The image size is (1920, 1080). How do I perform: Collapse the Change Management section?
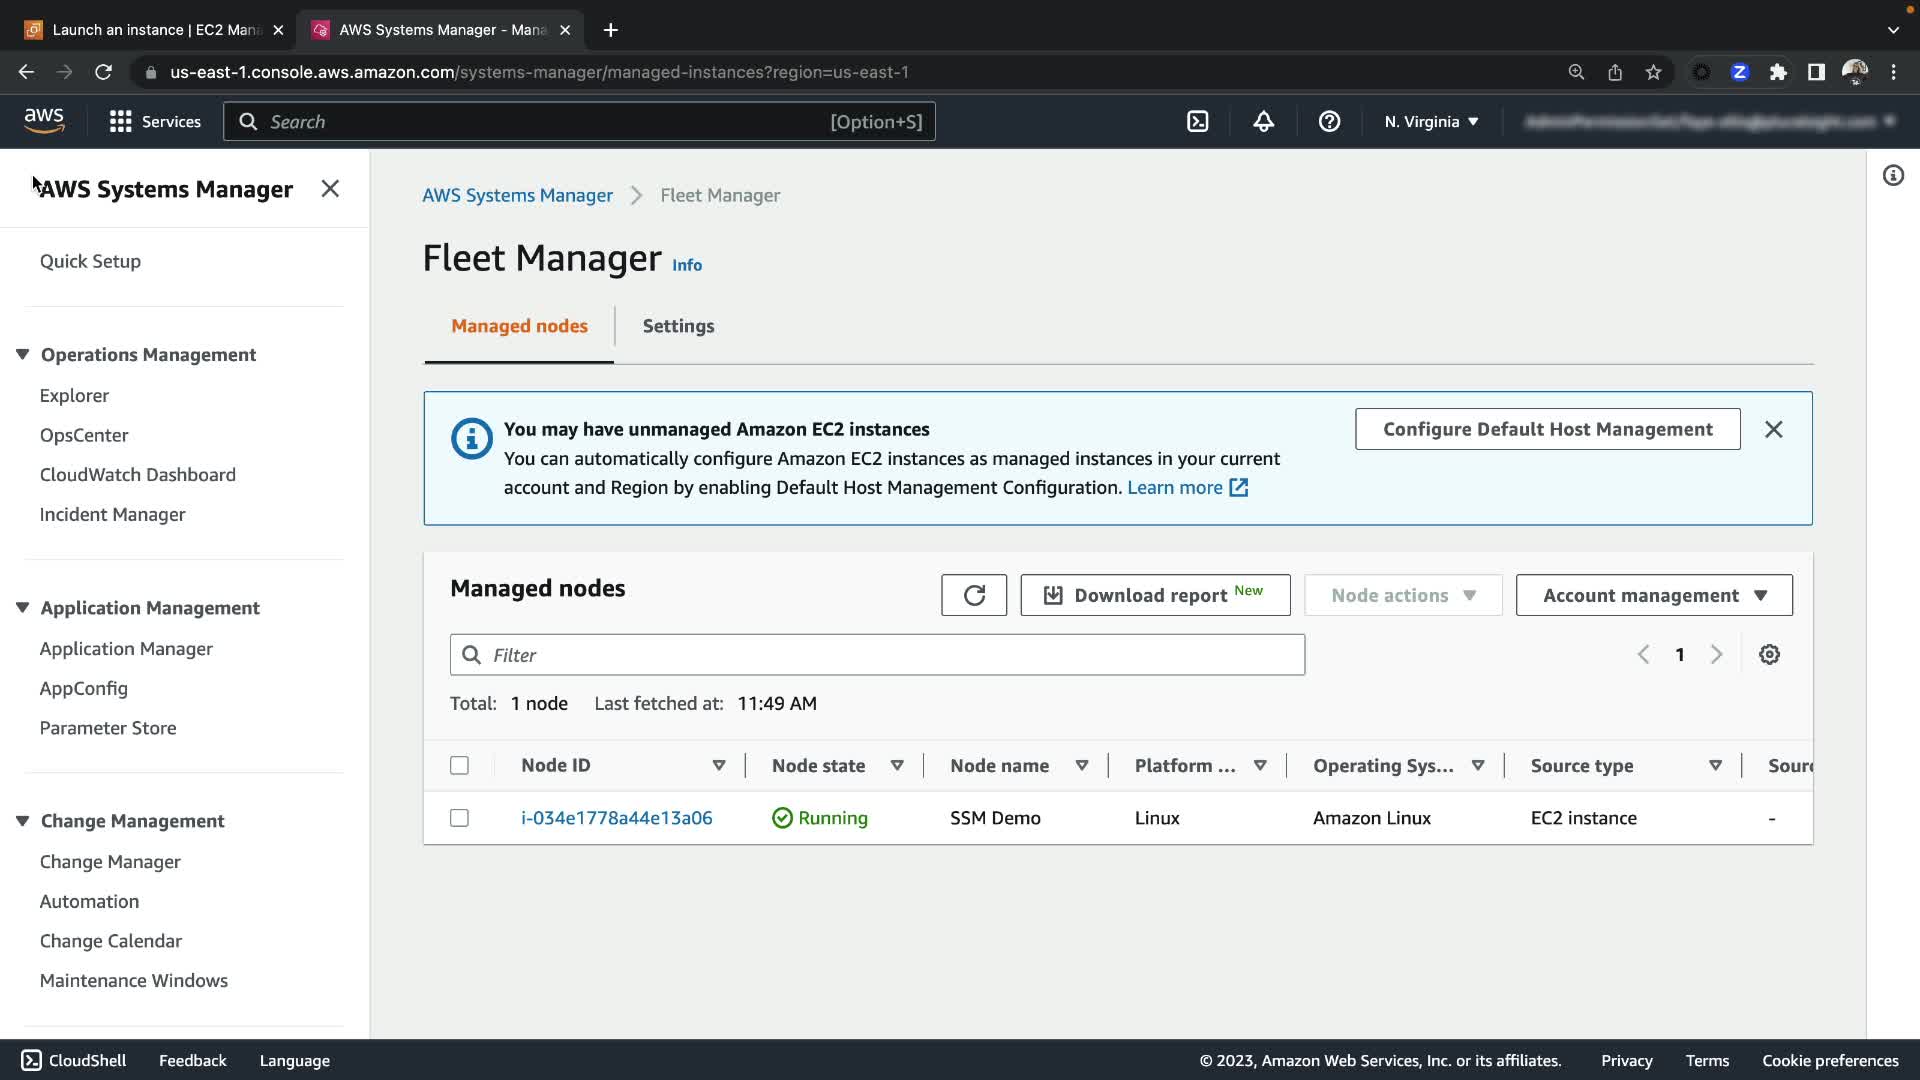(x=22, y=821)
